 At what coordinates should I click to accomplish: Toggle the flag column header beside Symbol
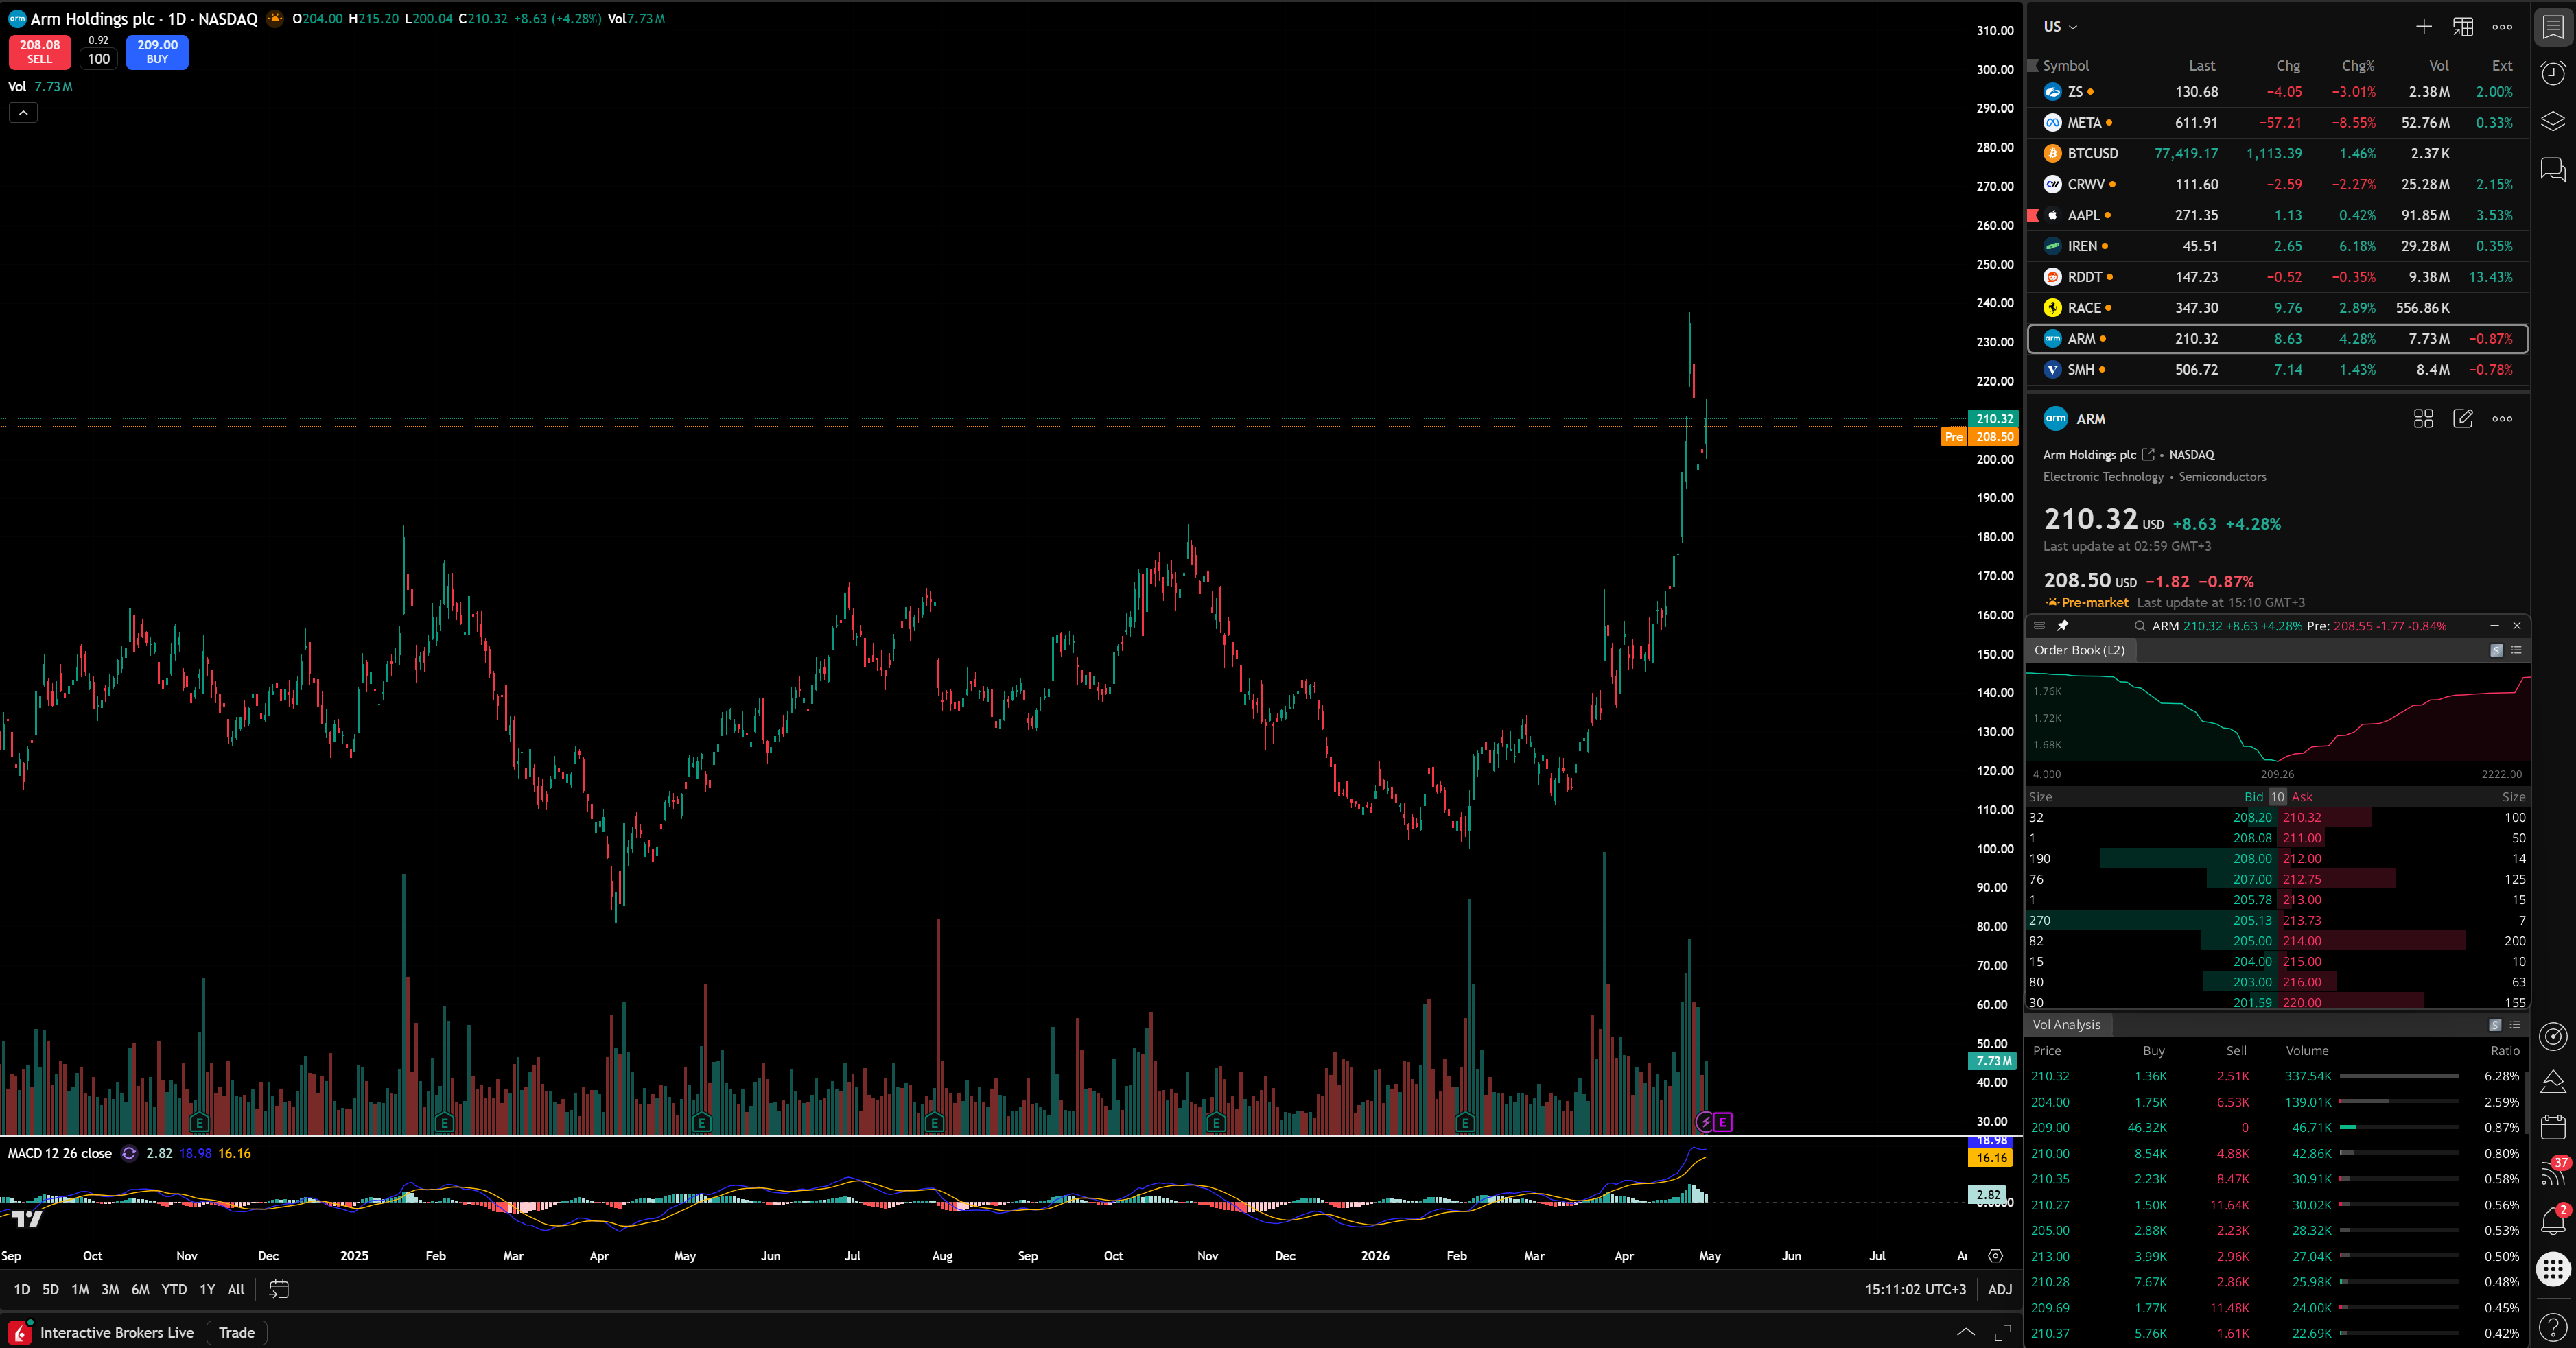point(2032,65)
